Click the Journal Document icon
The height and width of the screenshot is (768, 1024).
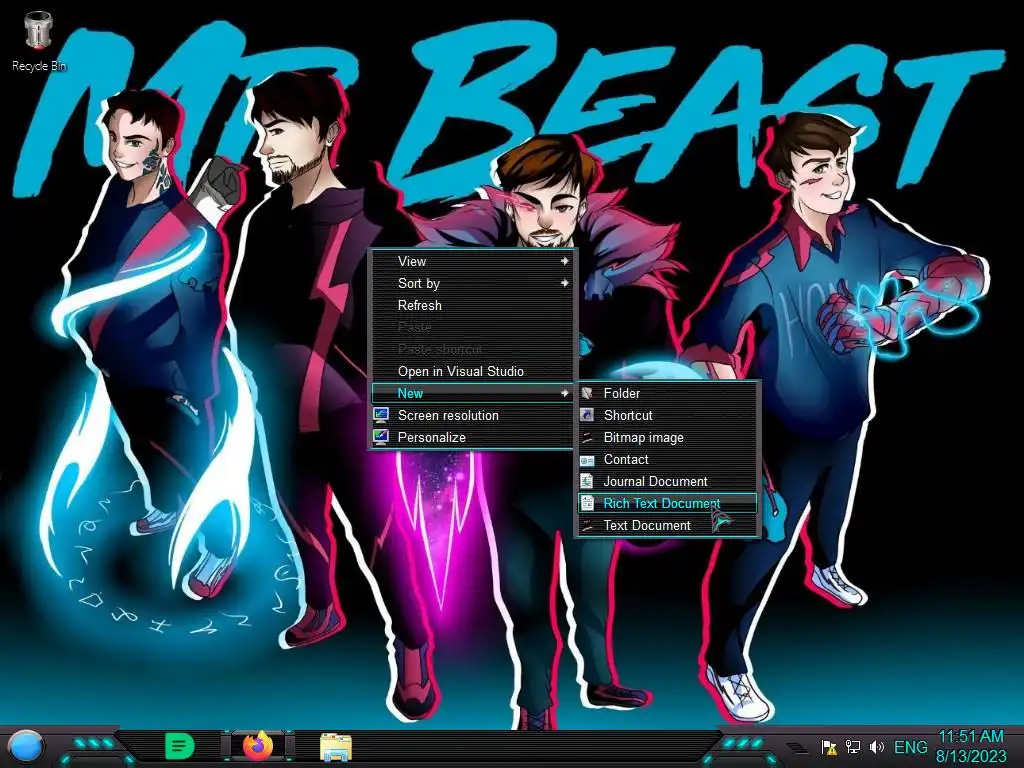point(587,481)
